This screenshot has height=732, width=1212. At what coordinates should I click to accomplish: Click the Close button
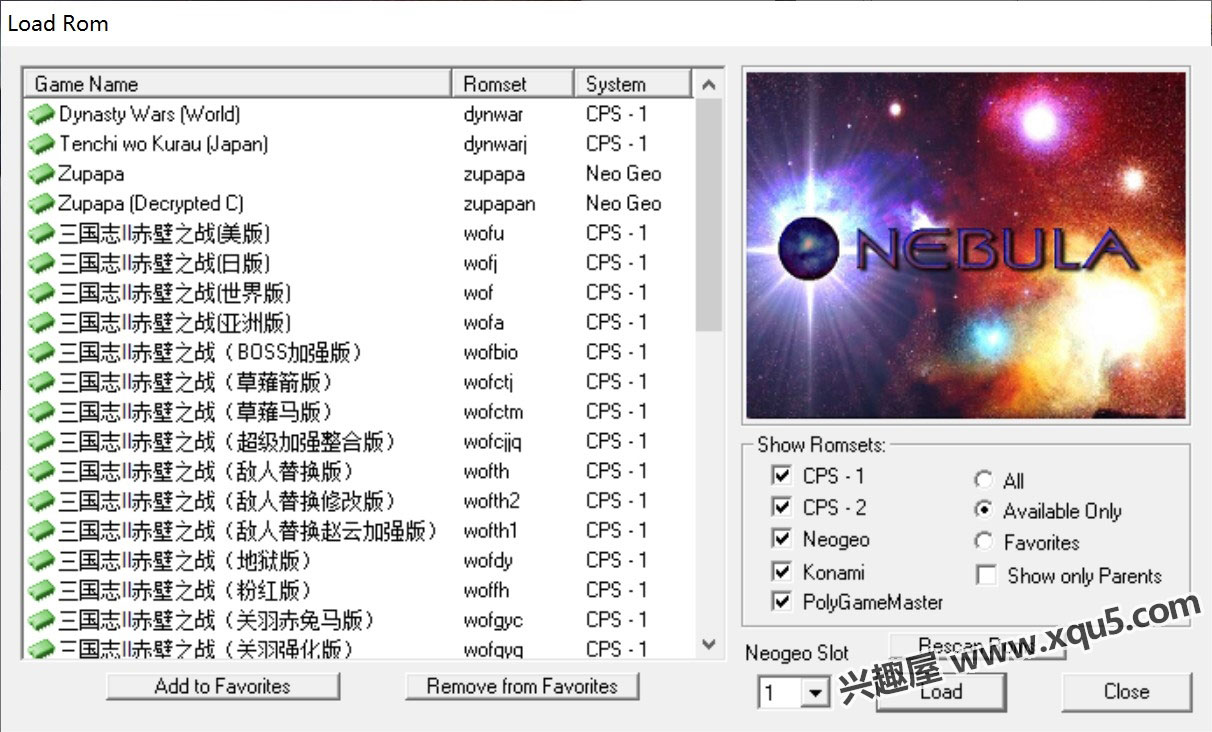point(1126,691)
